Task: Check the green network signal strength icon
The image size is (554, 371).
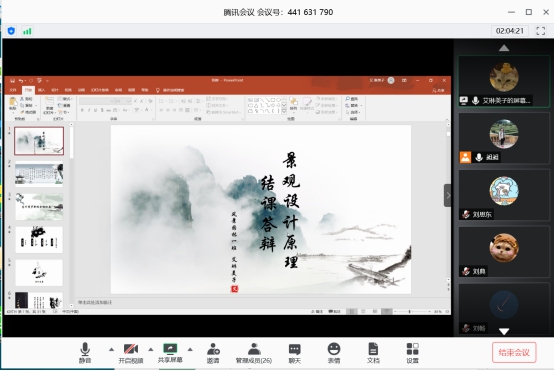Action: (x=27, y=31)
